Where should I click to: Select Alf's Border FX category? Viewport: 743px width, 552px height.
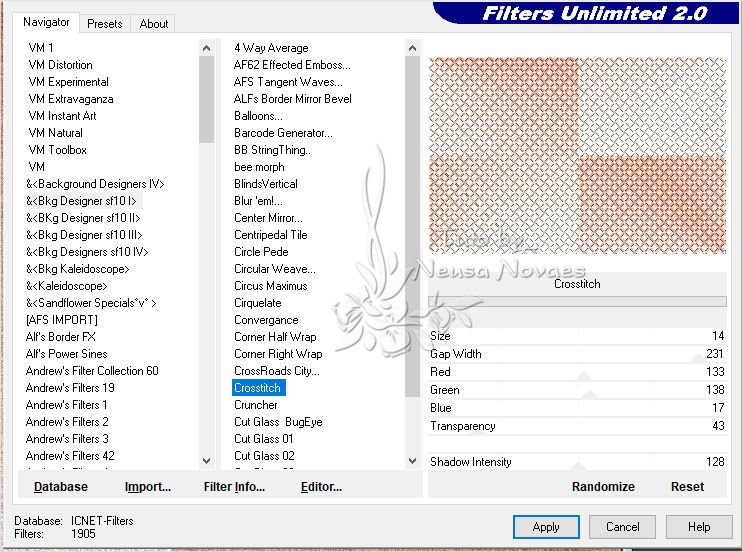(x=61, y=337)
